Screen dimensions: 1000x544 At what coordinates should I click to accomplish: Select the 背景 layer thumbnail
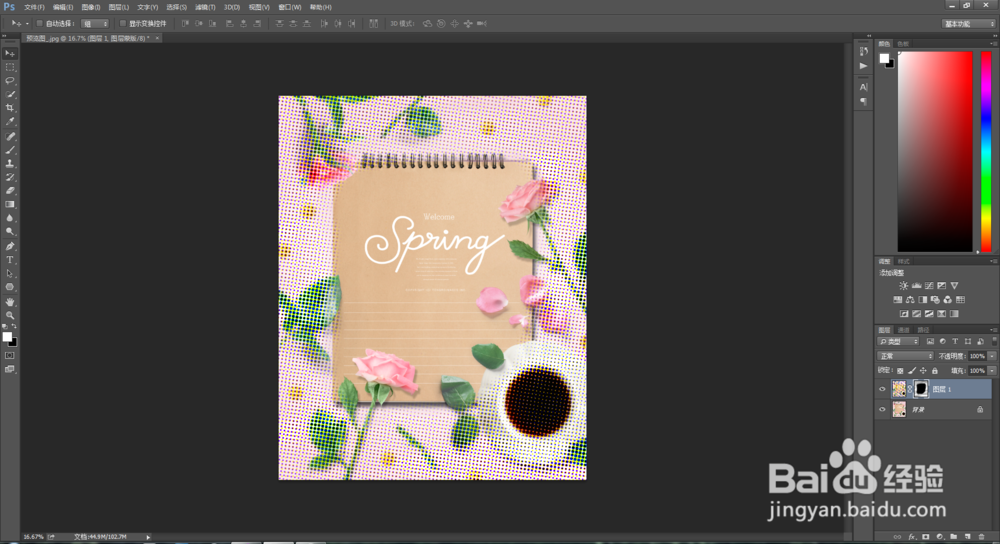click(899, 409)
